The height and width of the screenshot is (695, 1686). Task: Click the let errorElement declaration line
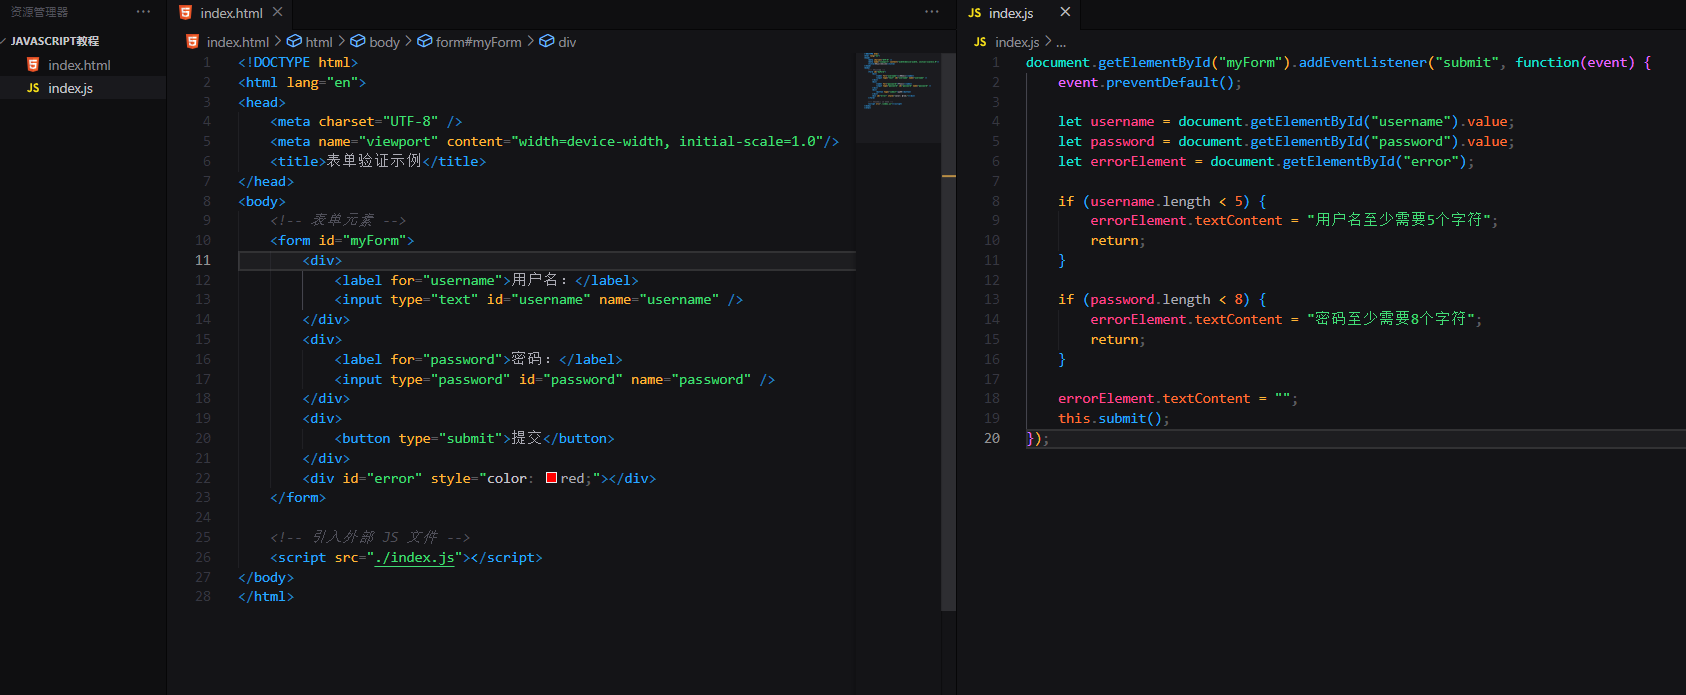1266,161
